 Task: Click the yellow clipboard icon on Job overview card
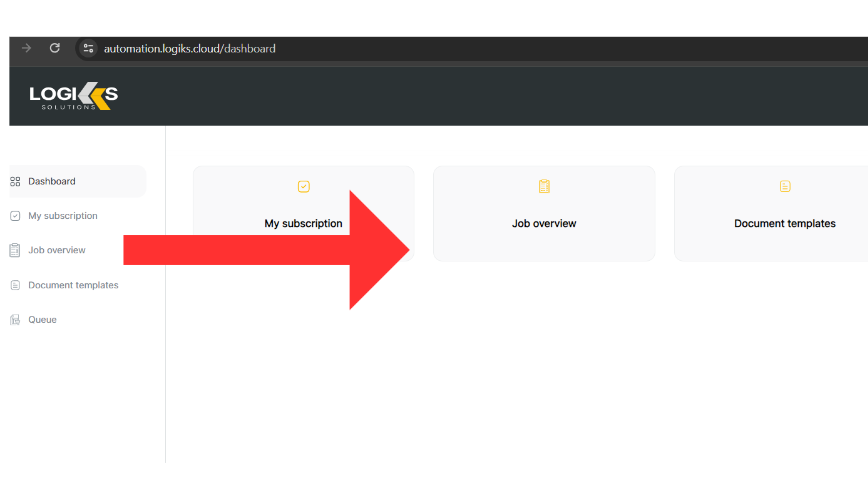pos(544,186)
